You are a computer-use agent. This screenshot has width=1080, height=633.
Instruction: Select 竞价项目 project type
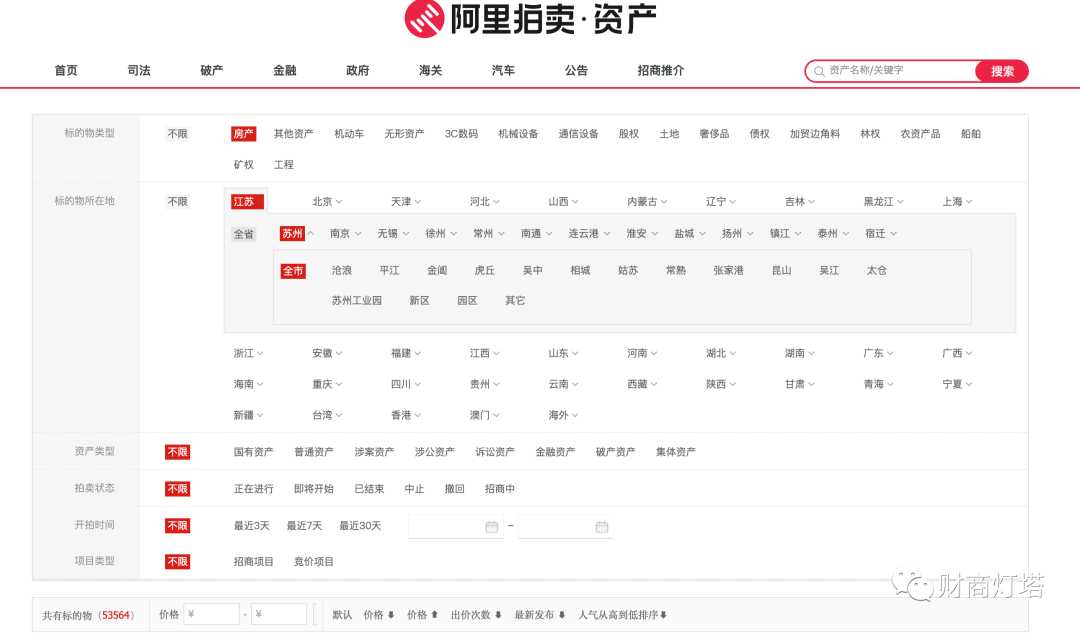pos(314,562)
